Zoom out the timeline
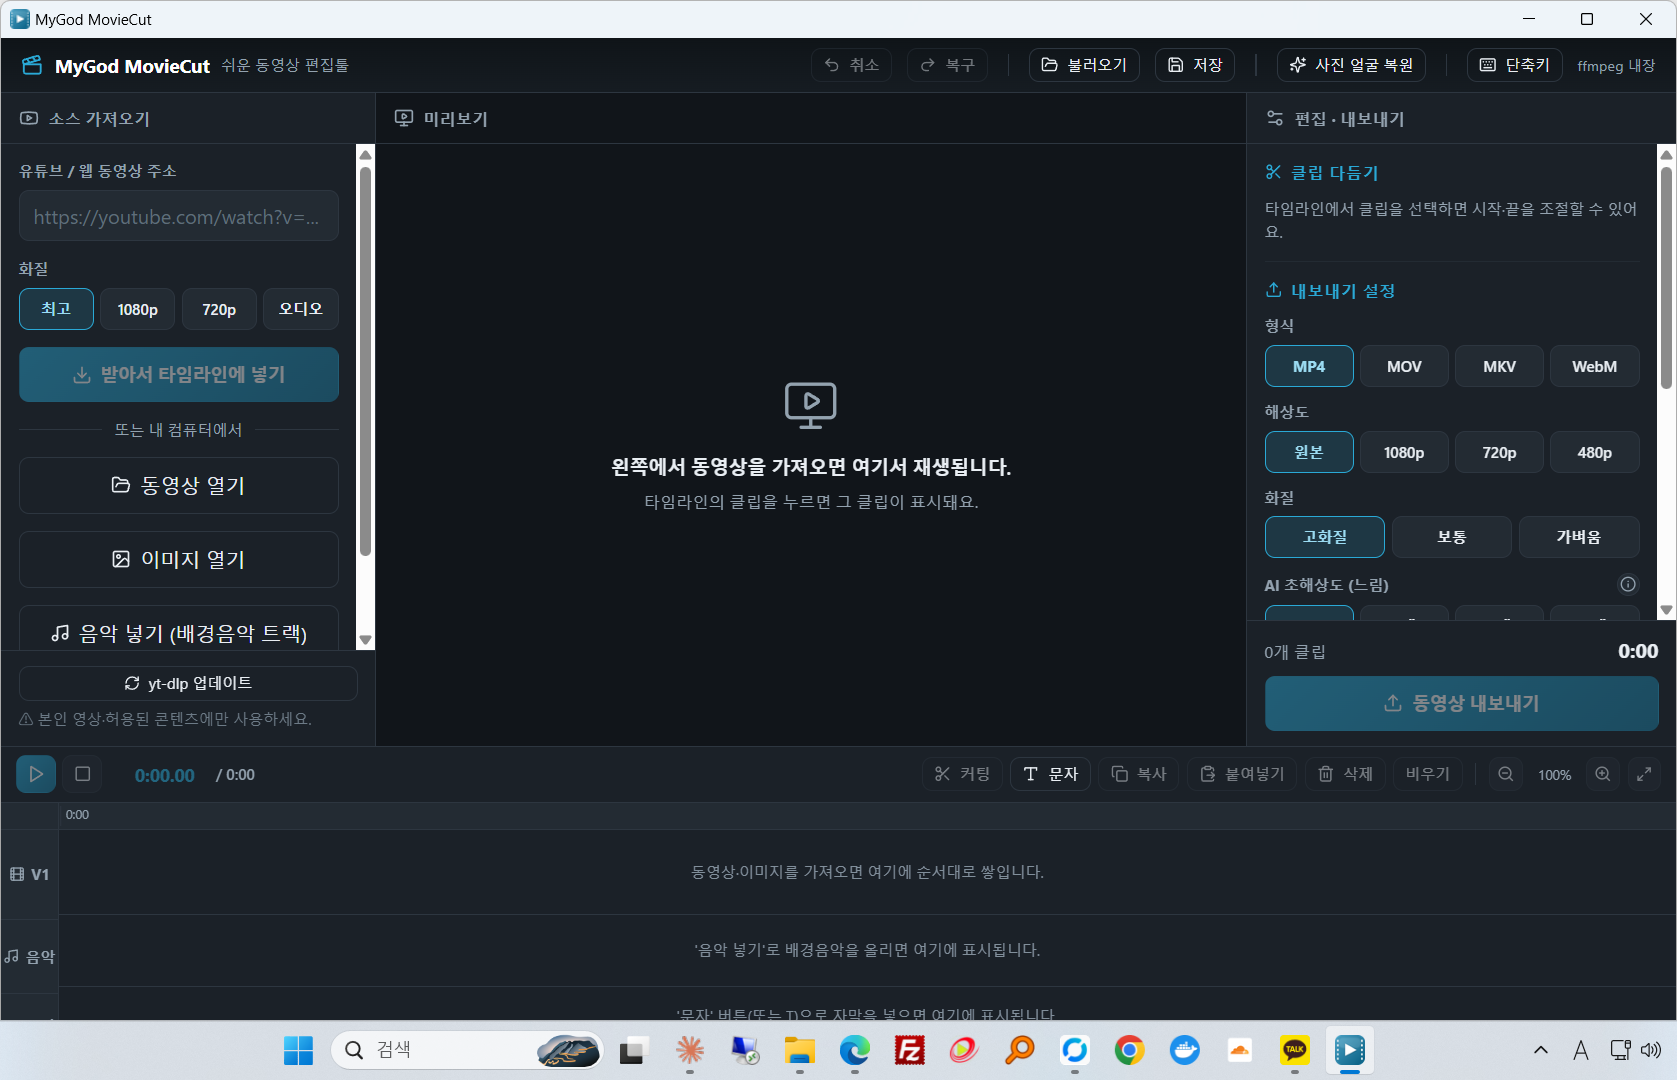Image resolution: width=1677 pixels, height=1080 pixels. click(1505, 774)
